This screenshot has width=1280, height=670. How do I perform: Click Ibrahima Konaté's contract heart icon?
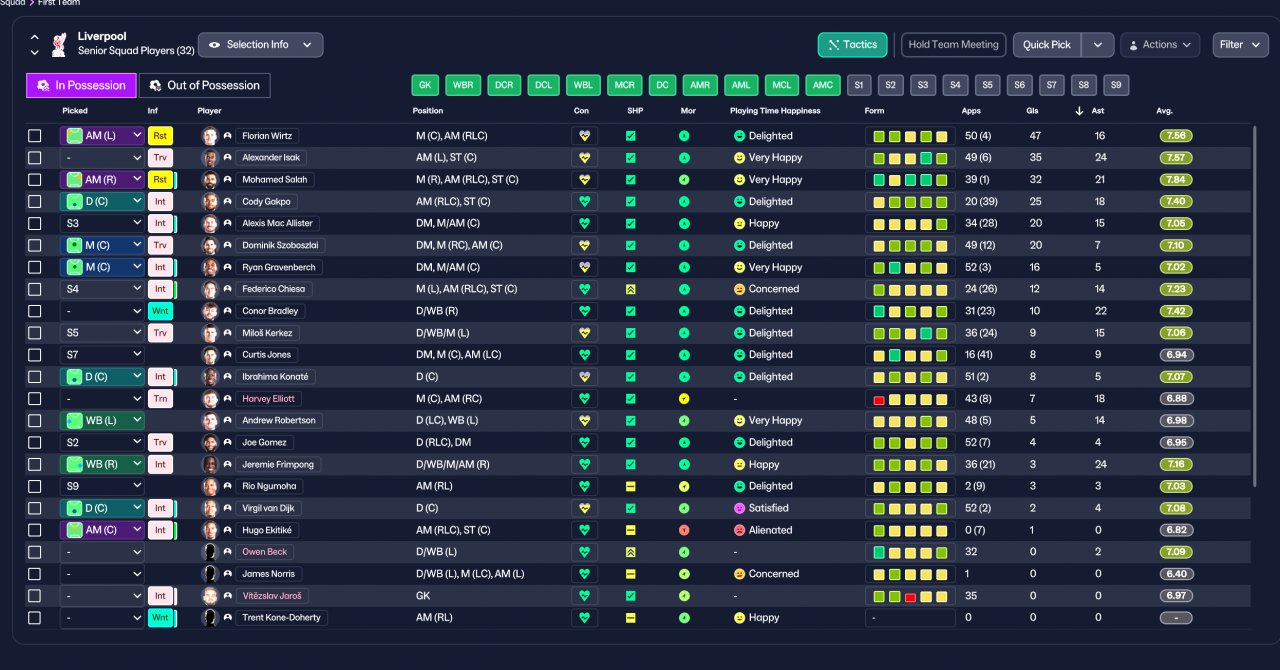point(585,377)
